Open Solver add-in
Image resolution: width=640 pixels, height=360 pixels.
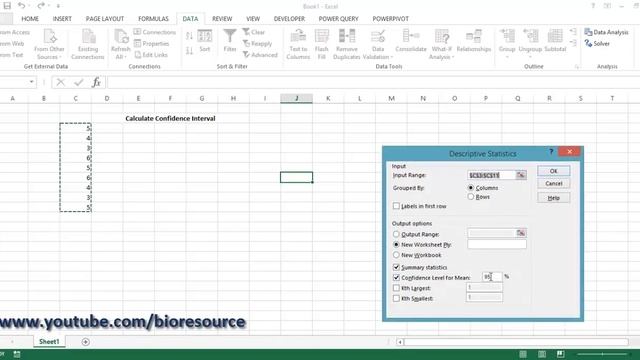point(598,43)
